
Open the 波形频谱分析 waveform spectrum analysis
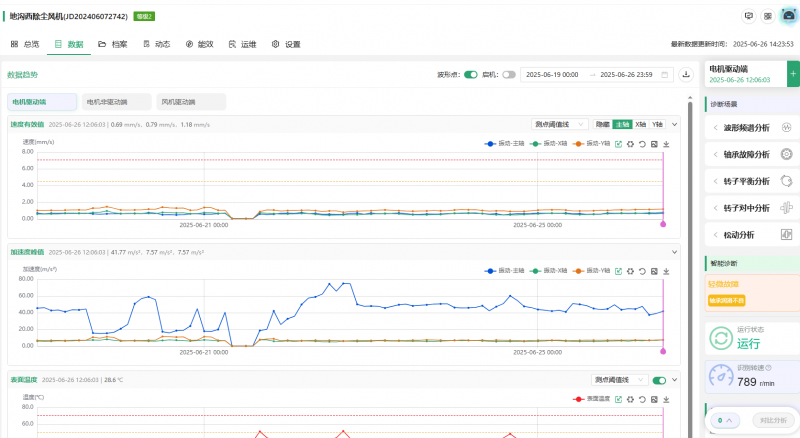[x=745, y=128]
